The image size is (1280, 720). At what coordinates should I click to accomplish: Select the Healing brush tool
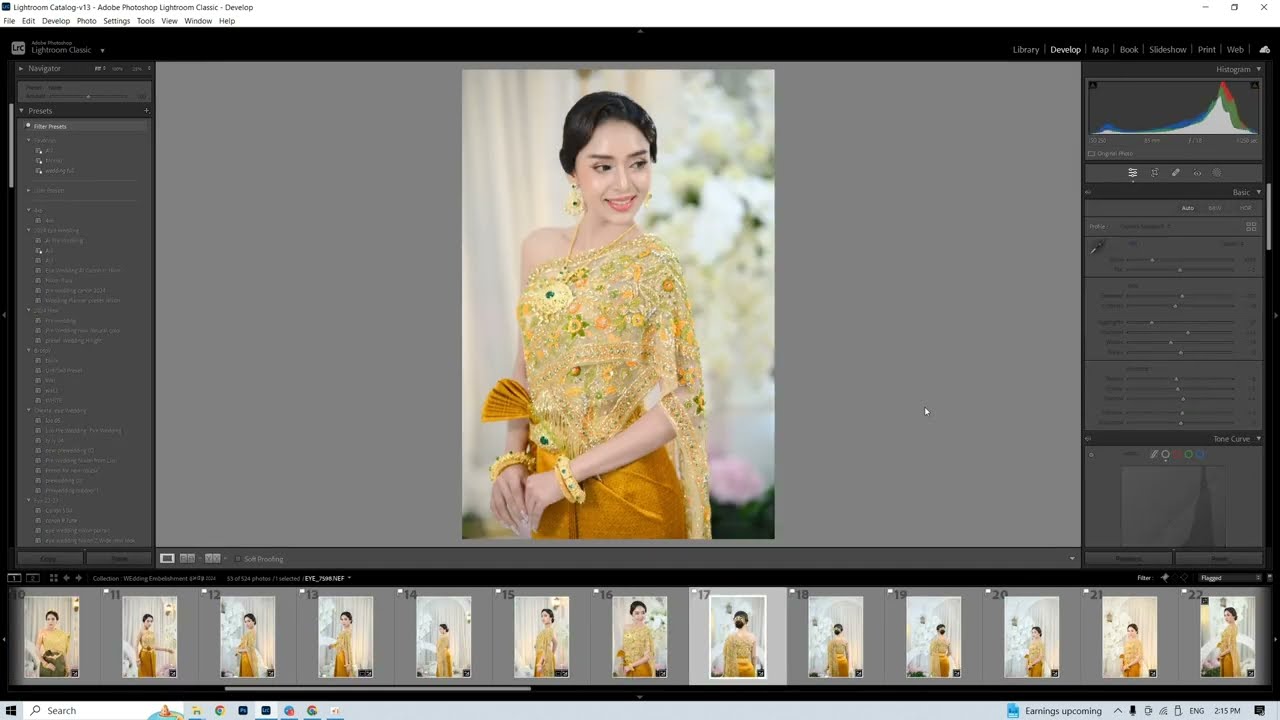[1176, 173]
